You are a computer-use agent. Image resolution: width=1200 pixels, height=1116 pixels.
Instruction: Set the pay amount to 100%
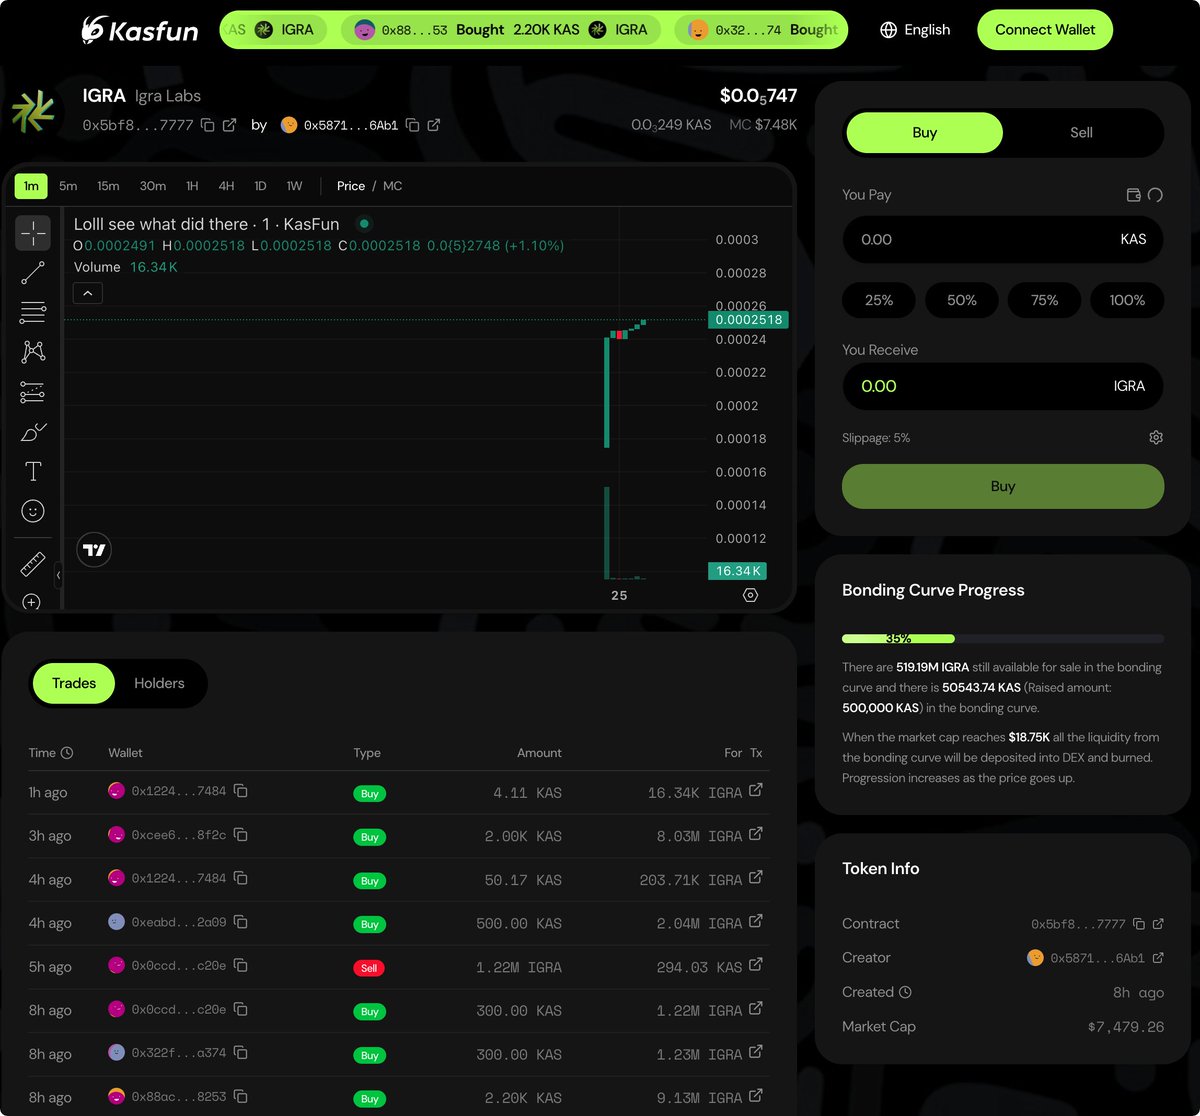[x=1127, y=300]
